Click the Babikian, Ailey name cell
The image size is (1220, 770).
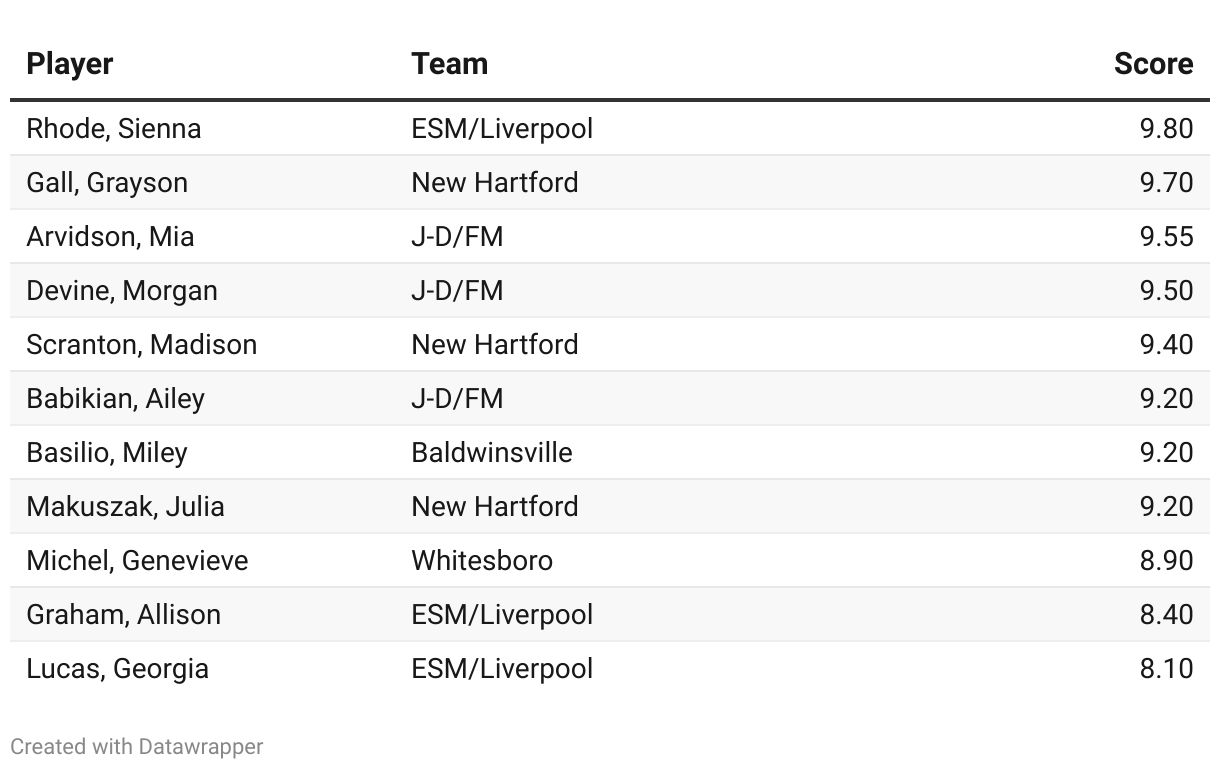pyautogui.click(x=116, y=399)
